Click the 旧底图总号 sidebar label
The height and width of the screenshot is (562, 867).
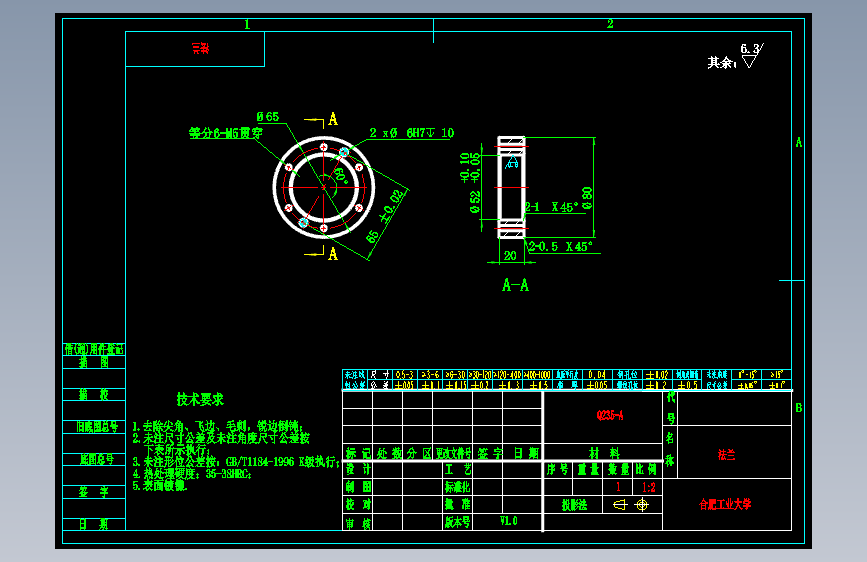(97, 426)
